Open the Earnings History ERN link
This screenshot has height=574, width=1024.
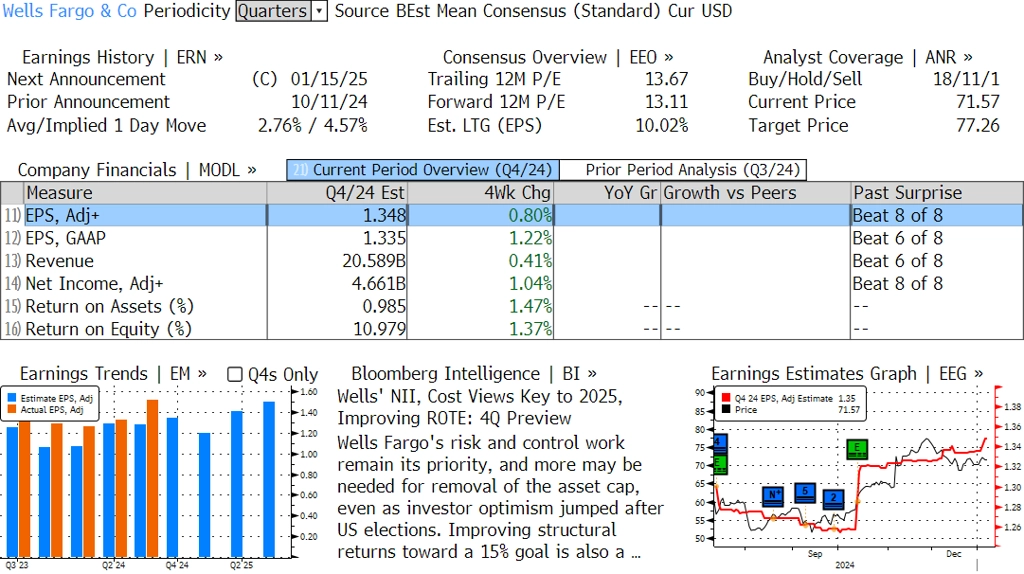point(123,57)
